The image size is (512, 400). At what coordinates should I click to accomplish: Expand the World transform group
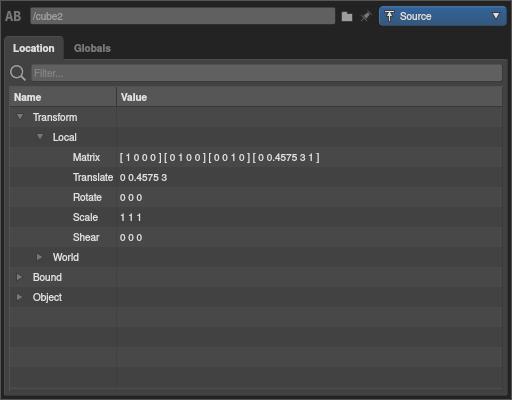click(39, 257)
